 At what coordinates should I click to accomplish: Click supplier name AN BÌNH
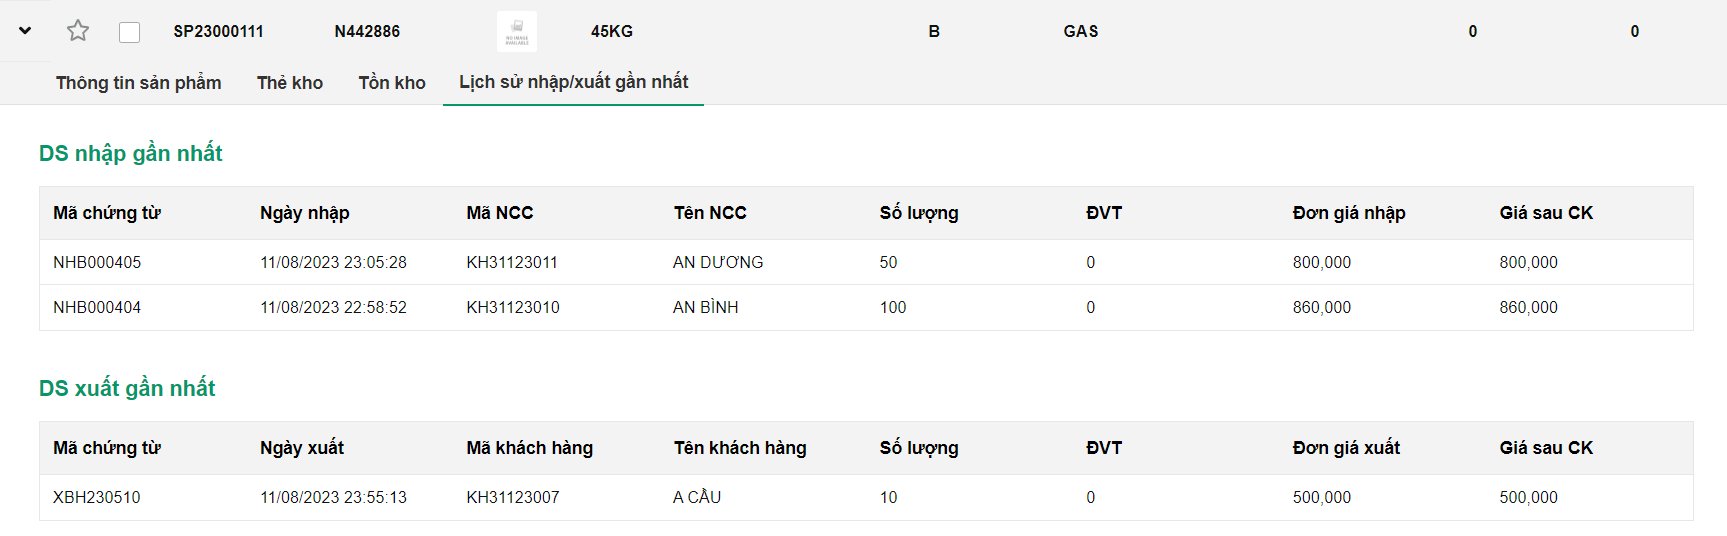tap(706, 307)
